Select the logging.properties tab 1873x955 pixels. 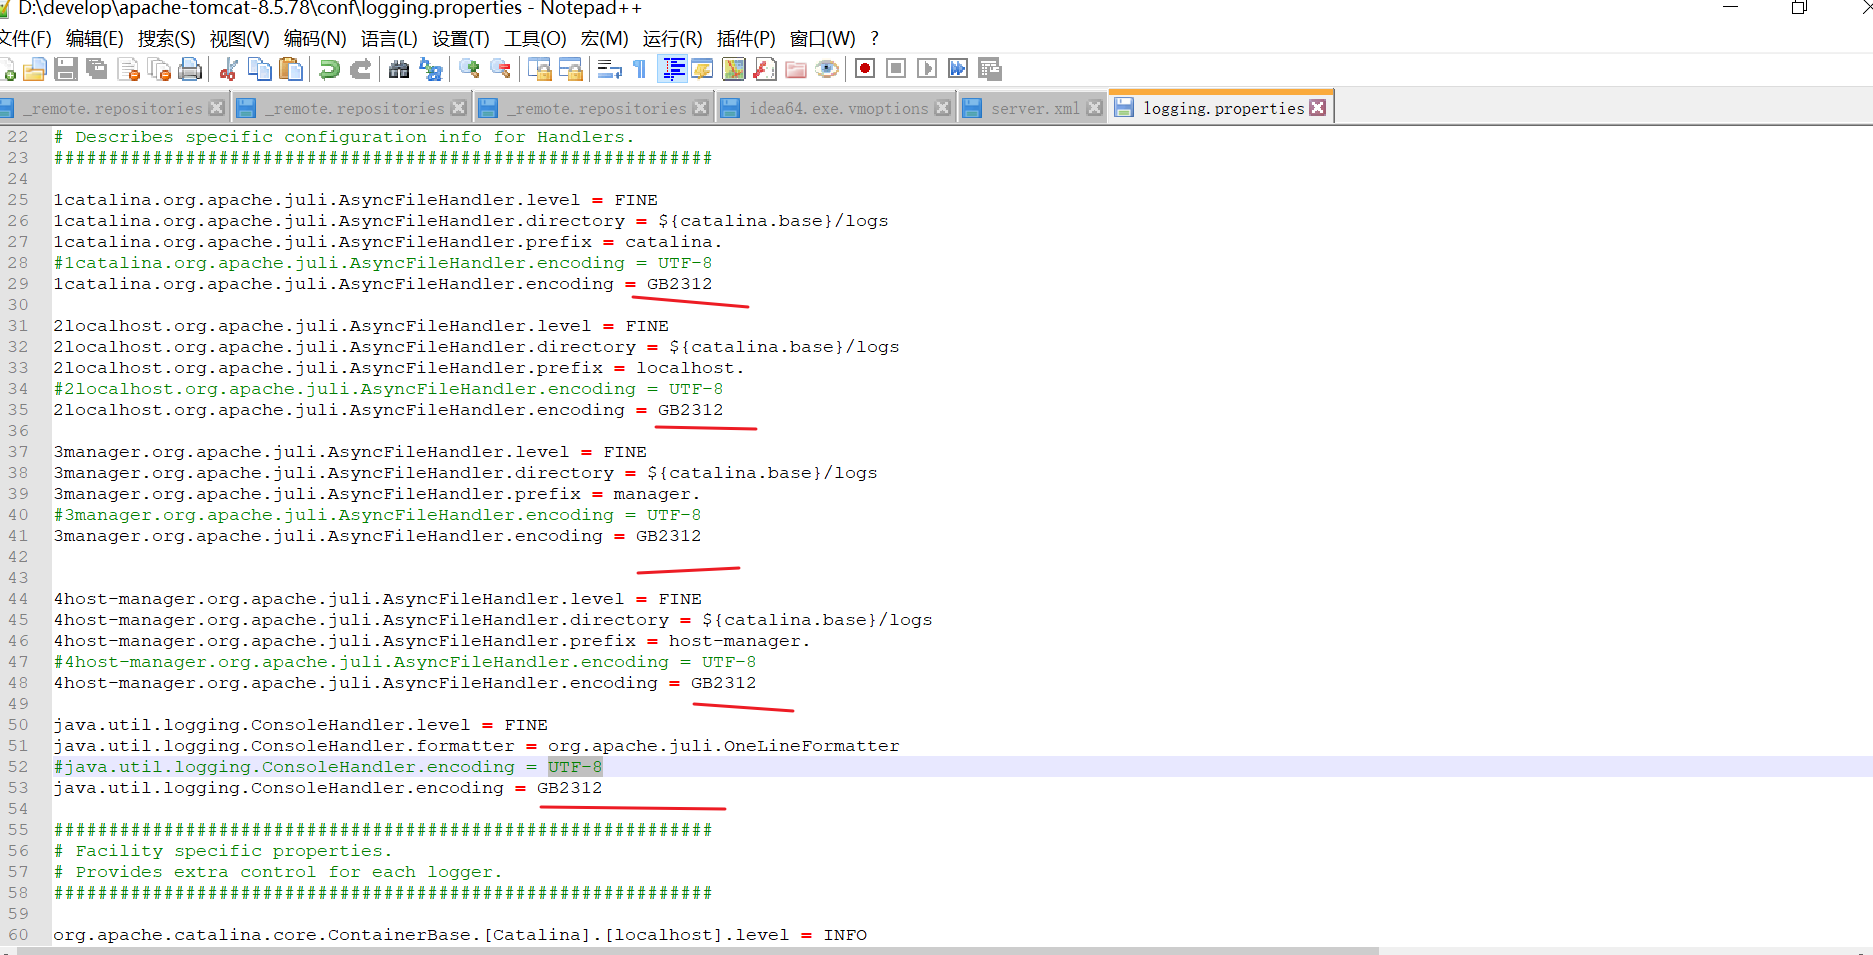pos(1222,107)
